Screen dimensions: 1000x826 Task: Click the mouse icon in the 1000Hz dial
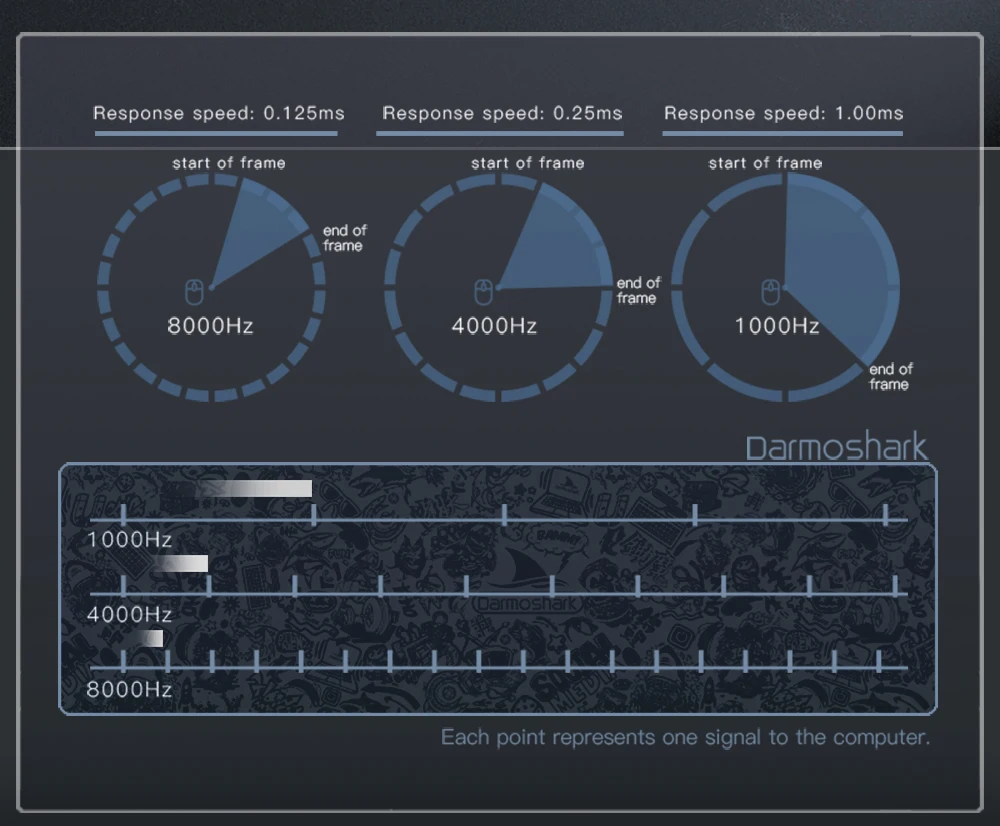tap(771, 292)
